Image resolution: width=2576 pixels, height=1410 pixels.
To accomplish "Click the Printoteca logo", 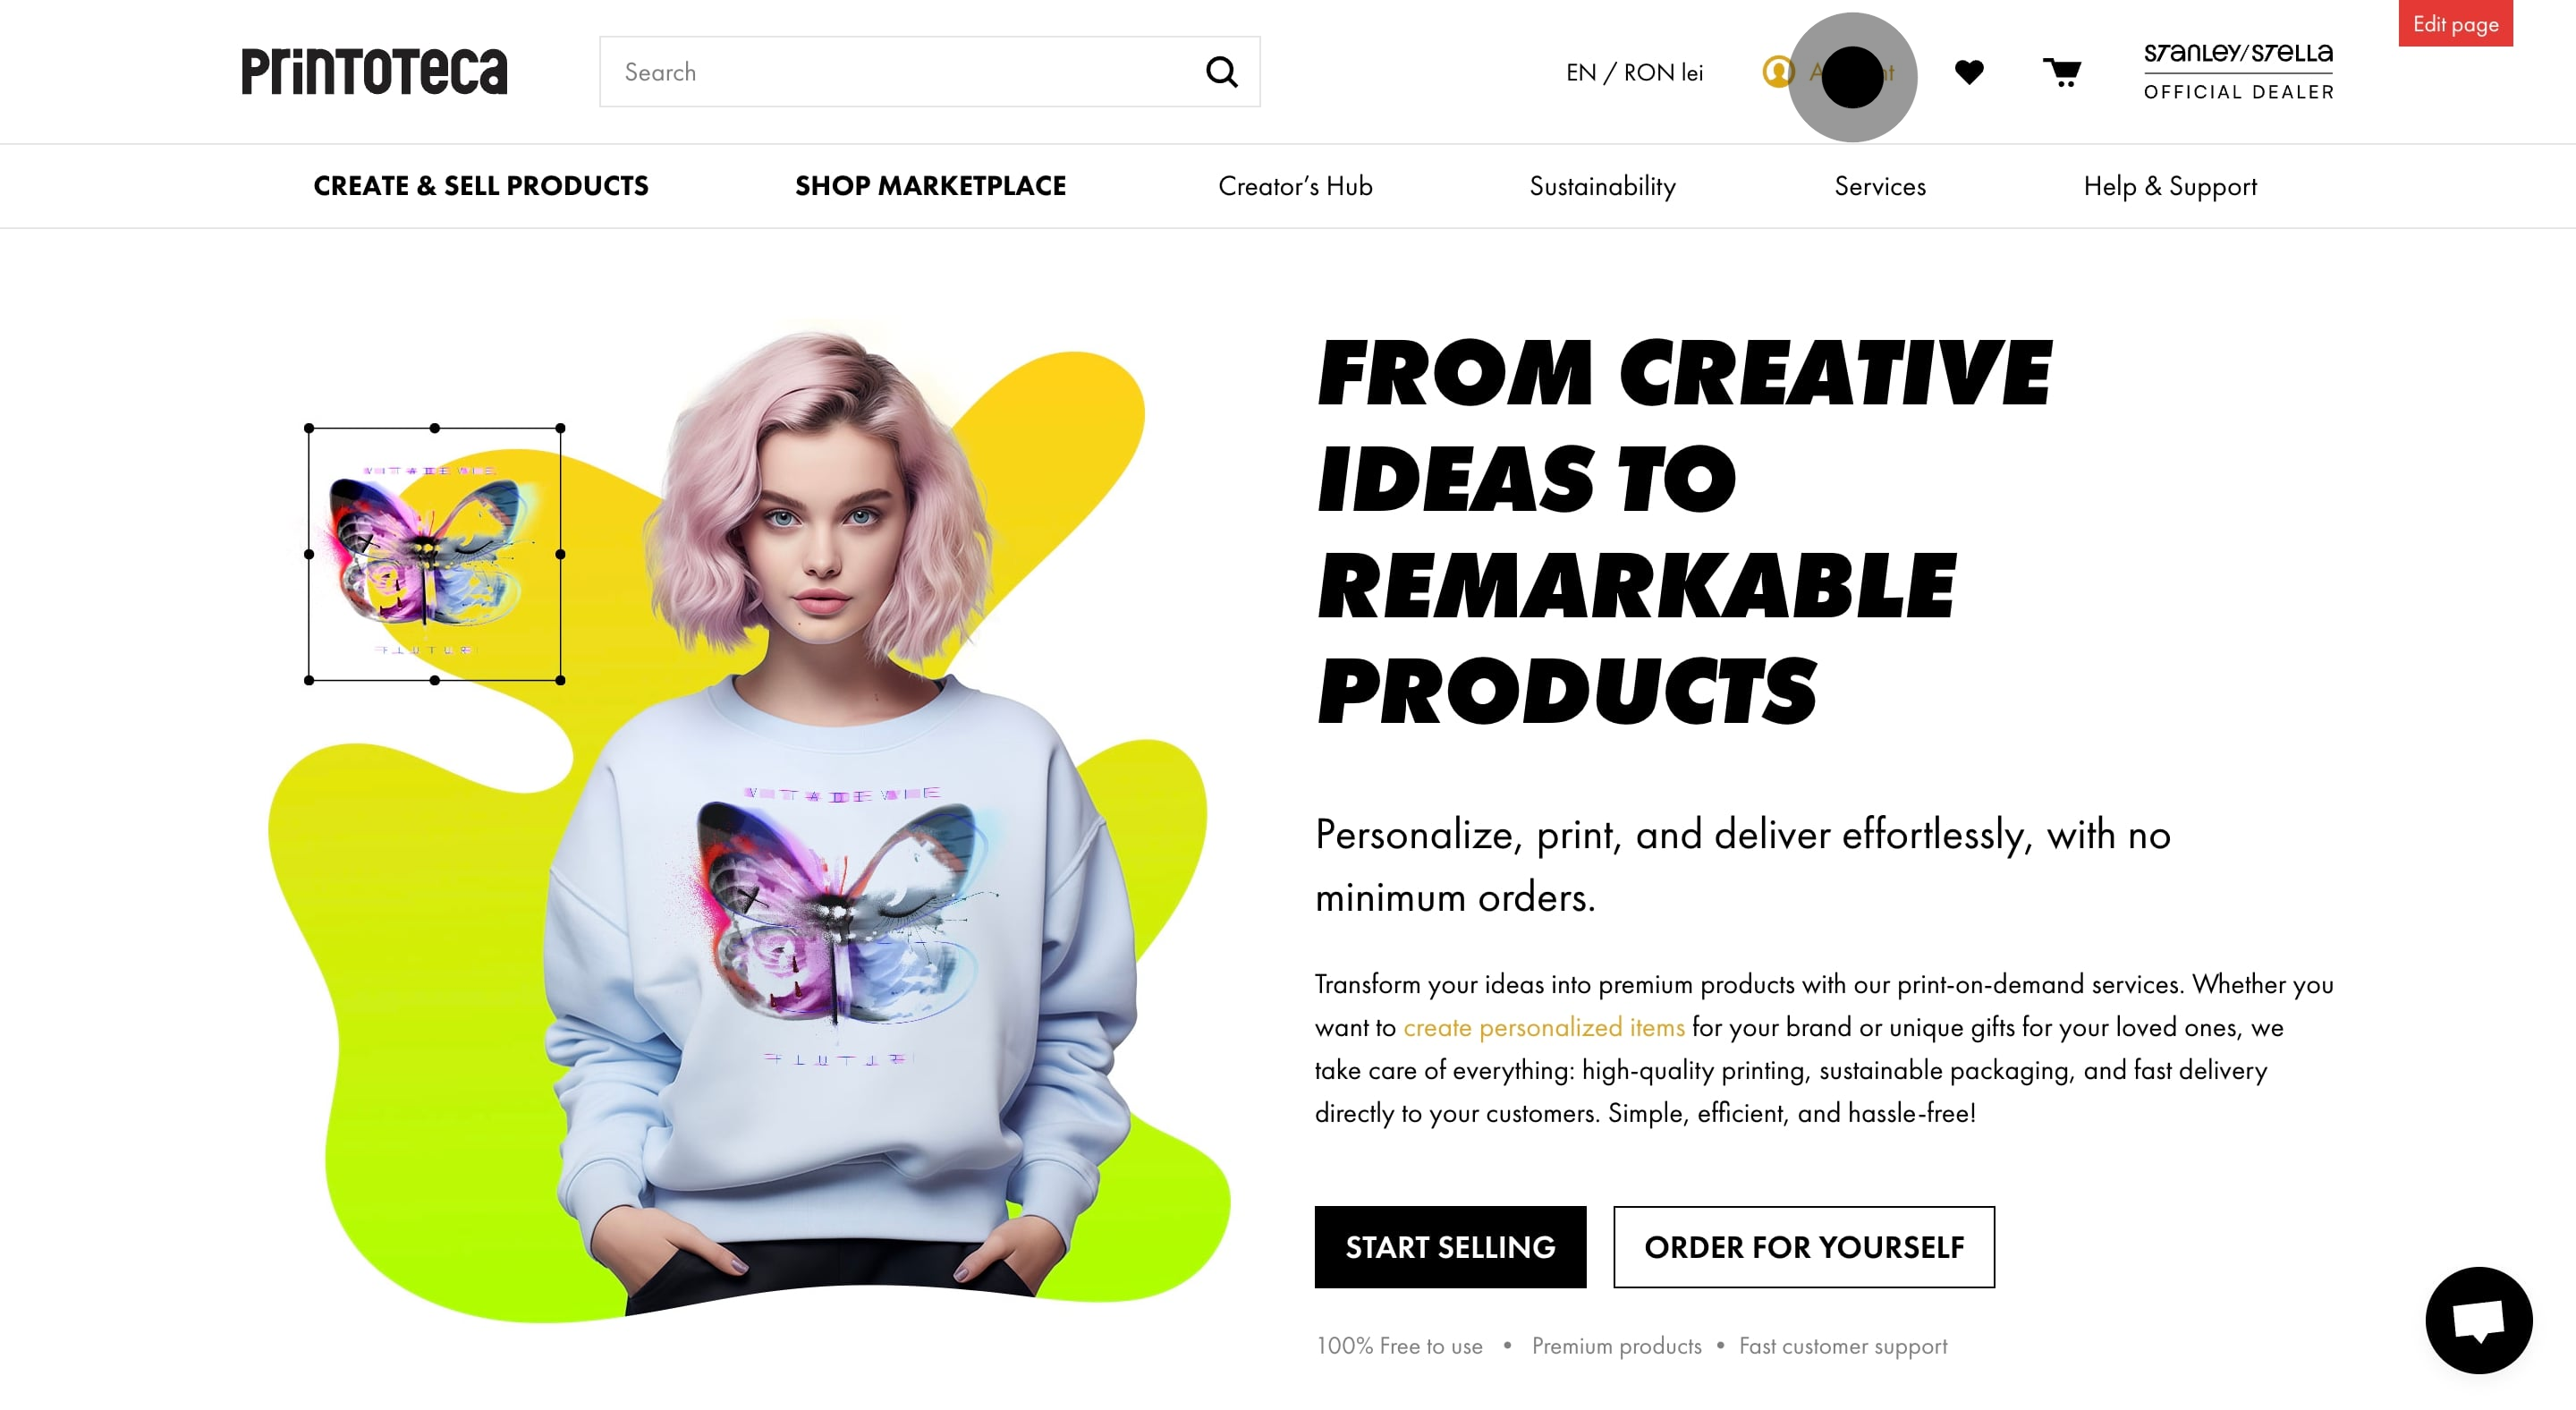I will [374, 71].
